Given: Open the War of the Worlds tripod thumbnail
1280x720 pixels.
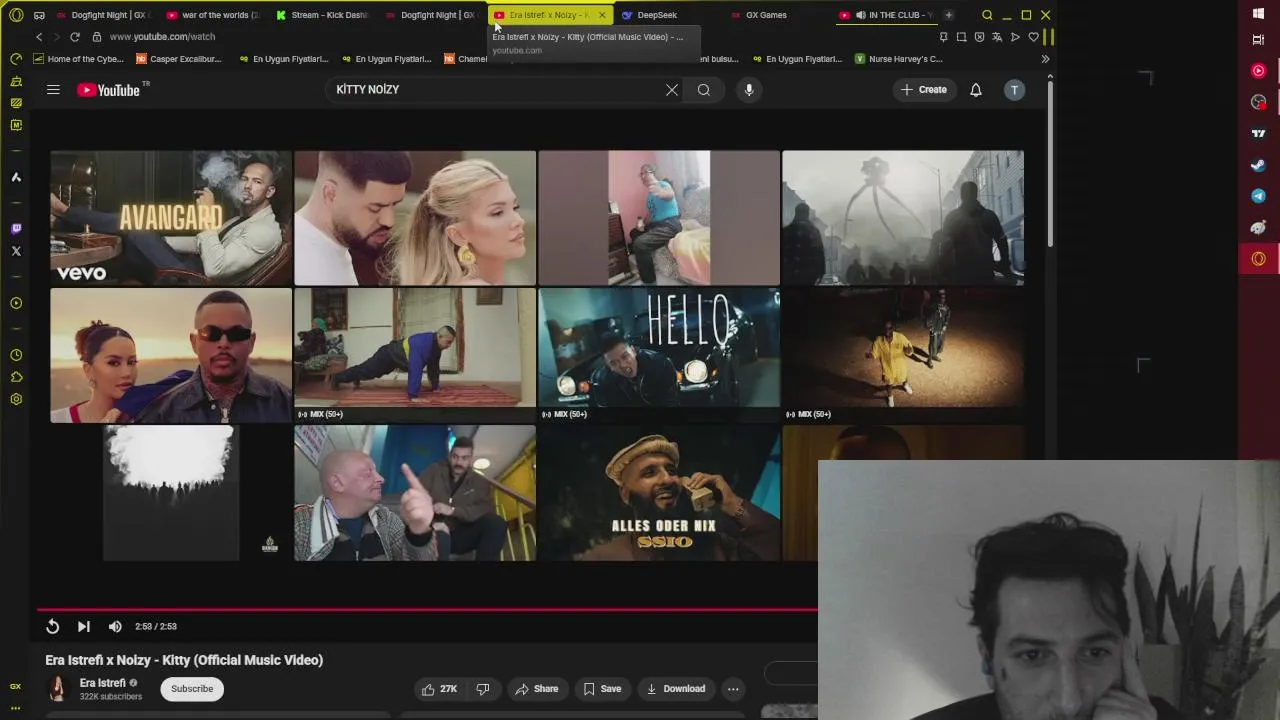Looking at the screenshot, I should (903, 218).
